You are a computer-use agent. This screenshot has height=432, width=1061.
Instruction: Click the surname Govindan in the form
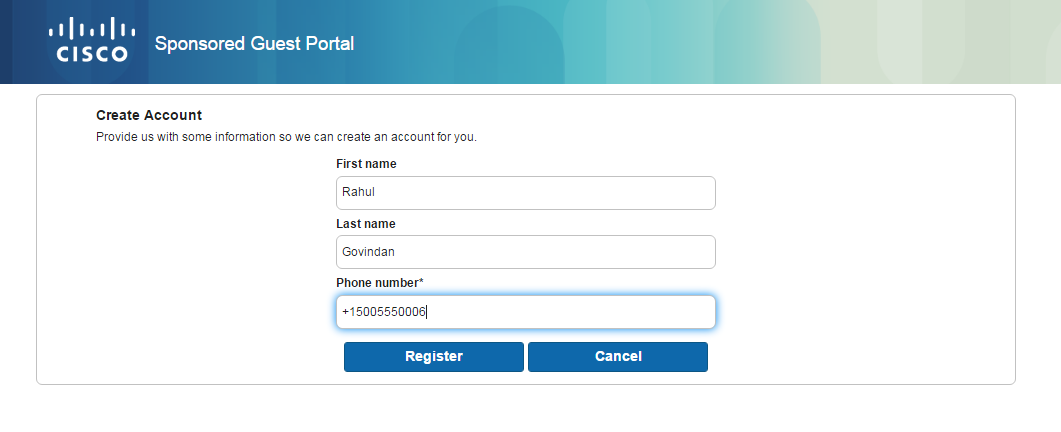click(367, 252)
